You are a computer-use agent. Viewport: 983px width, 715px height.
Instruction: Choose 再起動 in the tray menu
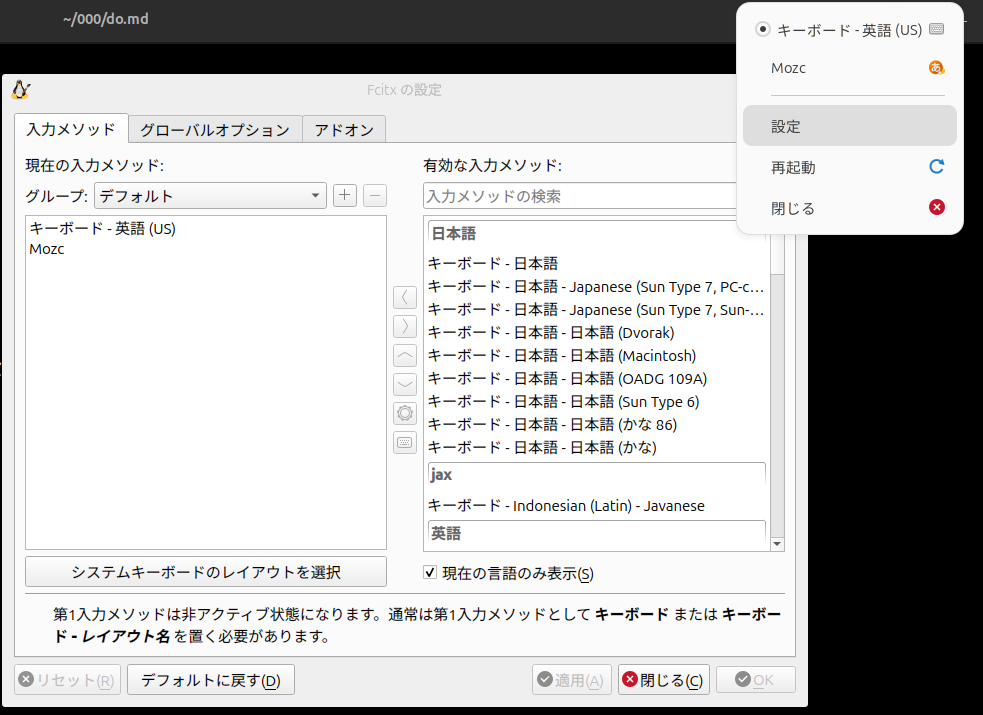coord(850,167)
